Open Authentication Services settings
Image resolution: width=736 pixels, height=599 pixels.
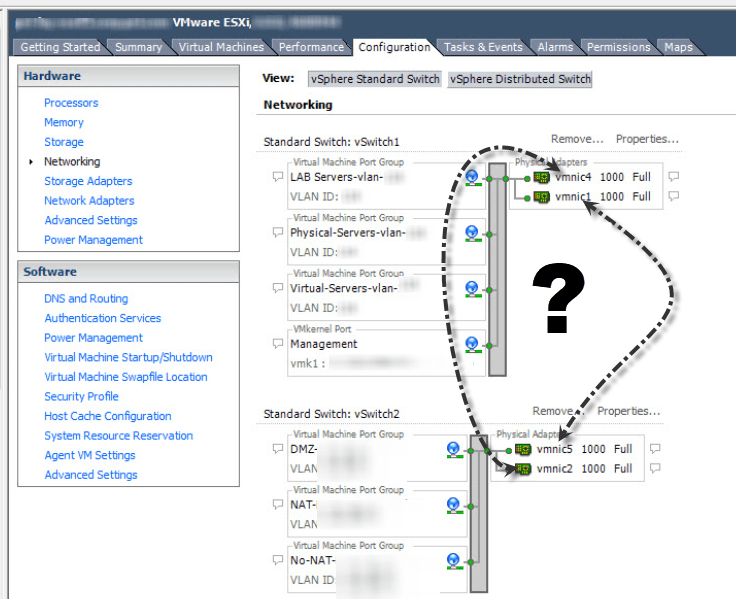click(103, 318)
